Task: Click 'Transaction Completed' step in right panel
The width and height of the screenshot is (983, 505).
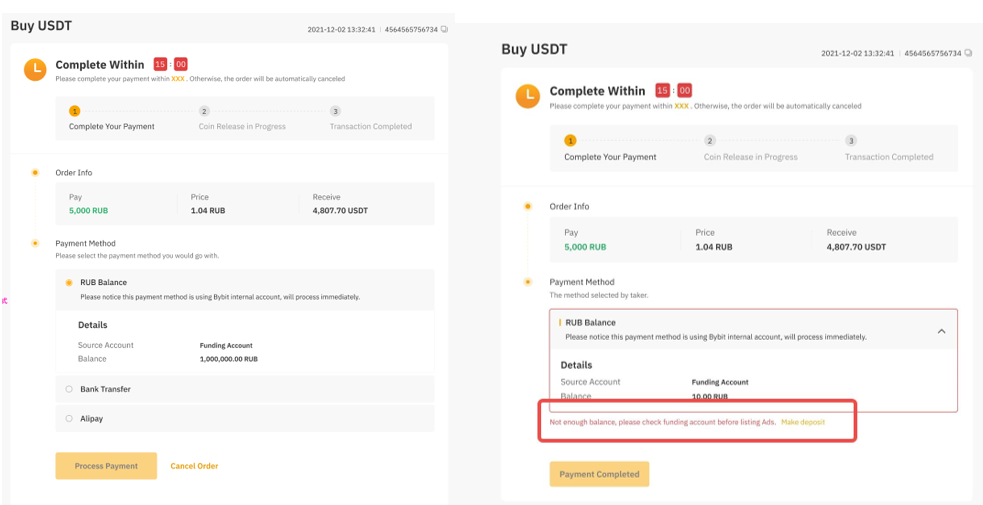Action: coord(888,157)
